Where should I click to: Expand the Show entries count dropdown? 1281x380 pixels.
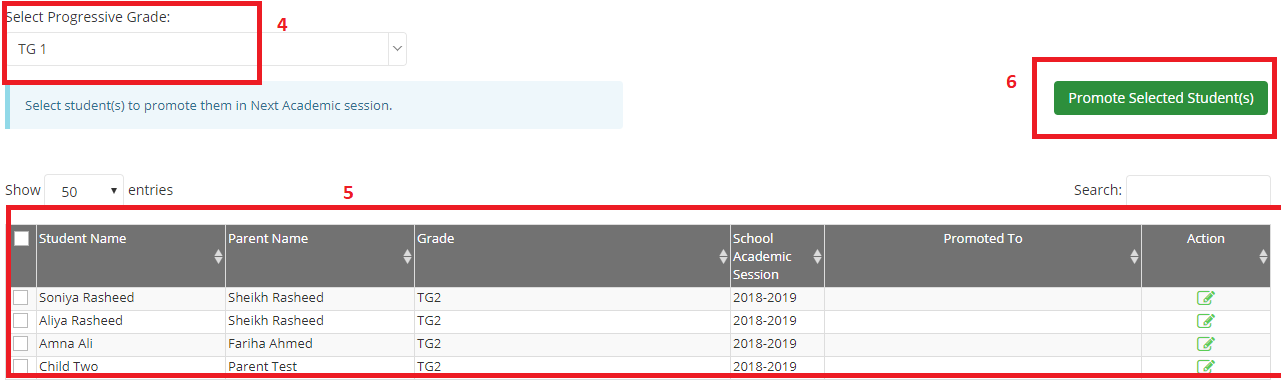(x=84, y=190)
